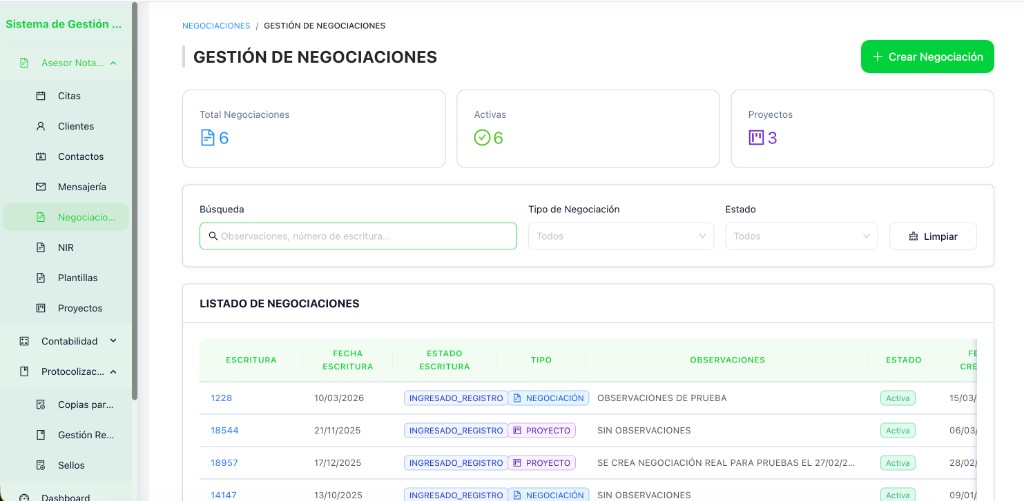
Task: Click the ESTADO ESCRITURA column header
Action: [x=444, y=360]
